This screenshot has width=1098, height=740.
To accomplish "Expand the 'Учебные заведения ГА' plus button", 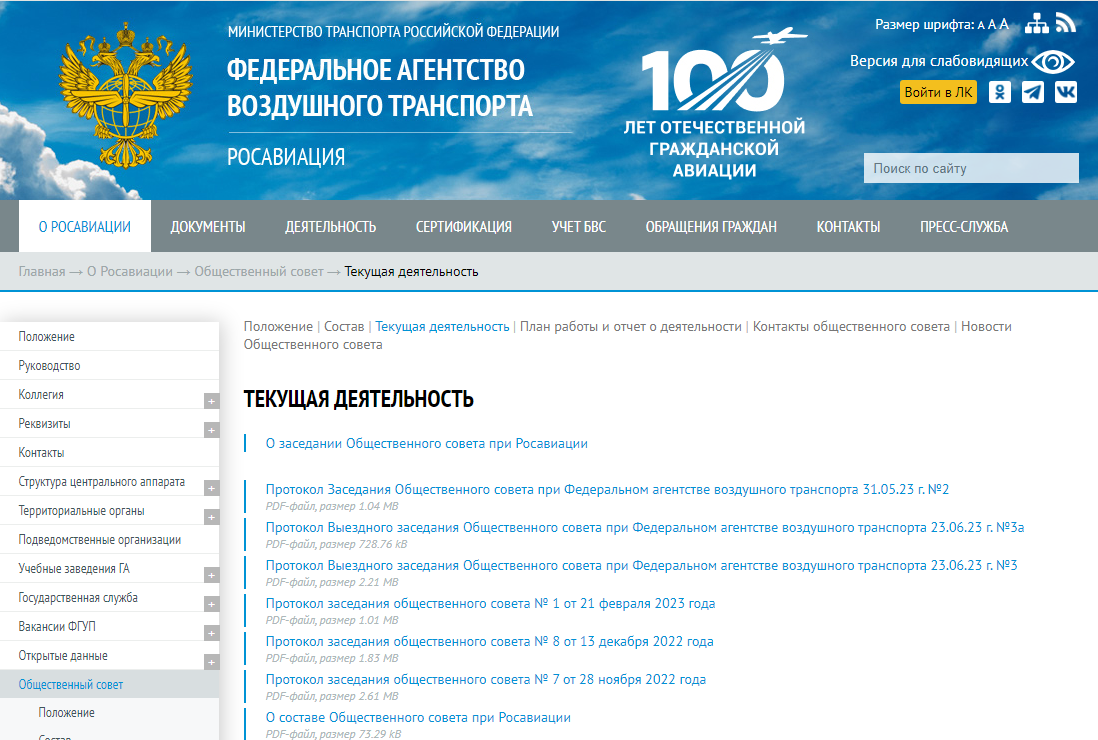I will pos(211,575).
